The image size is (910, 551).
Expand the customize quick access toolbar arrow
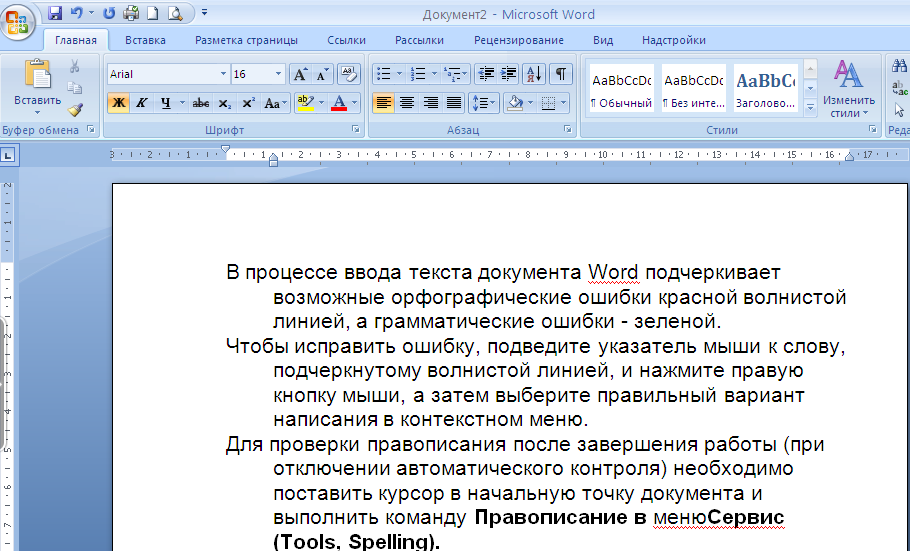point(204,12)
